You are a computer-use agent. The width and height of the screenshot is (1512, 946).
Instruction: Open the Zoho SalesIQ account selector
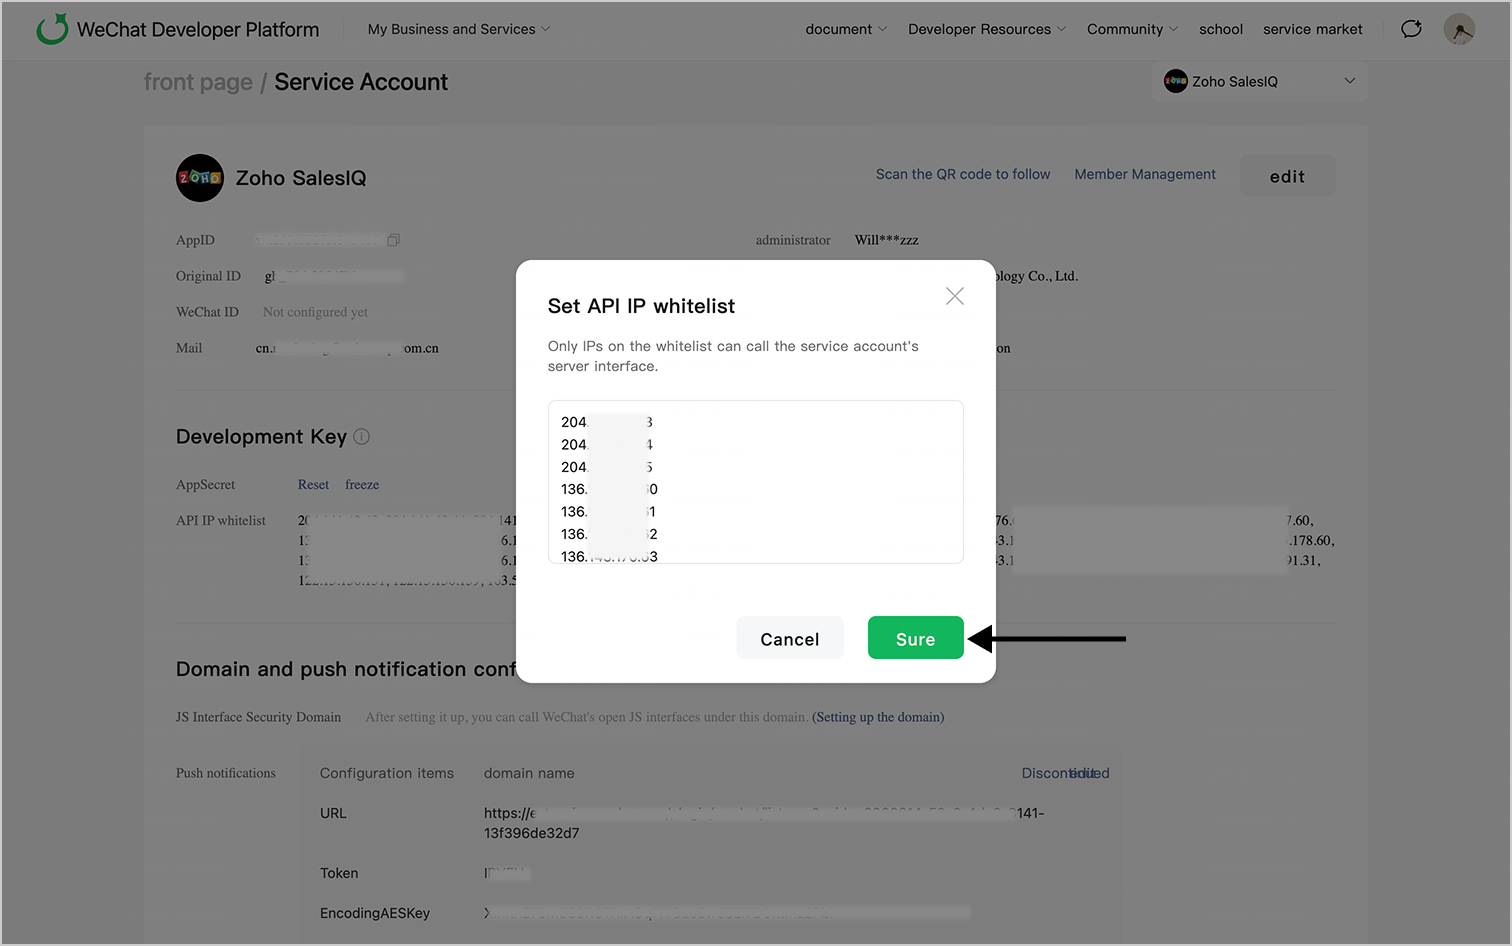point(1259,82)
